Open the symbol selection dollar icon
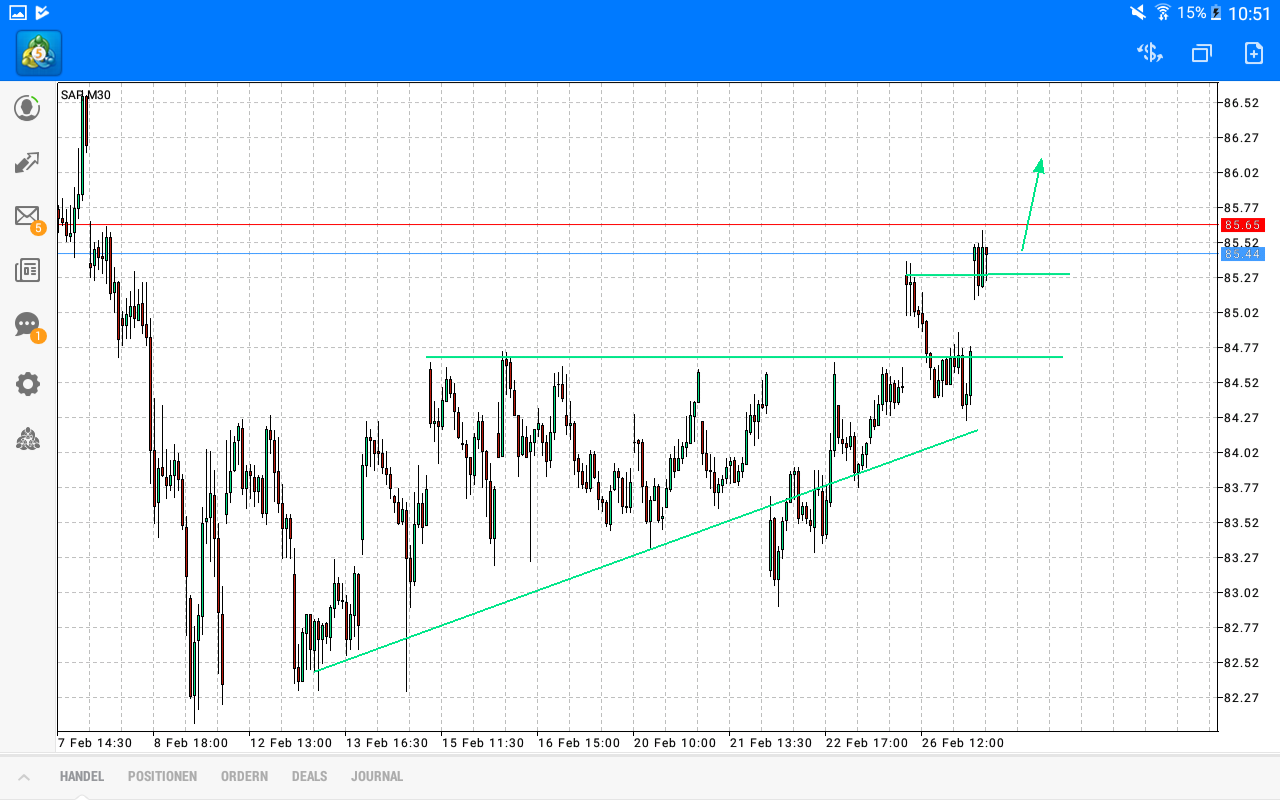This screenshot has height=800, width=1280. (1150, 53)
